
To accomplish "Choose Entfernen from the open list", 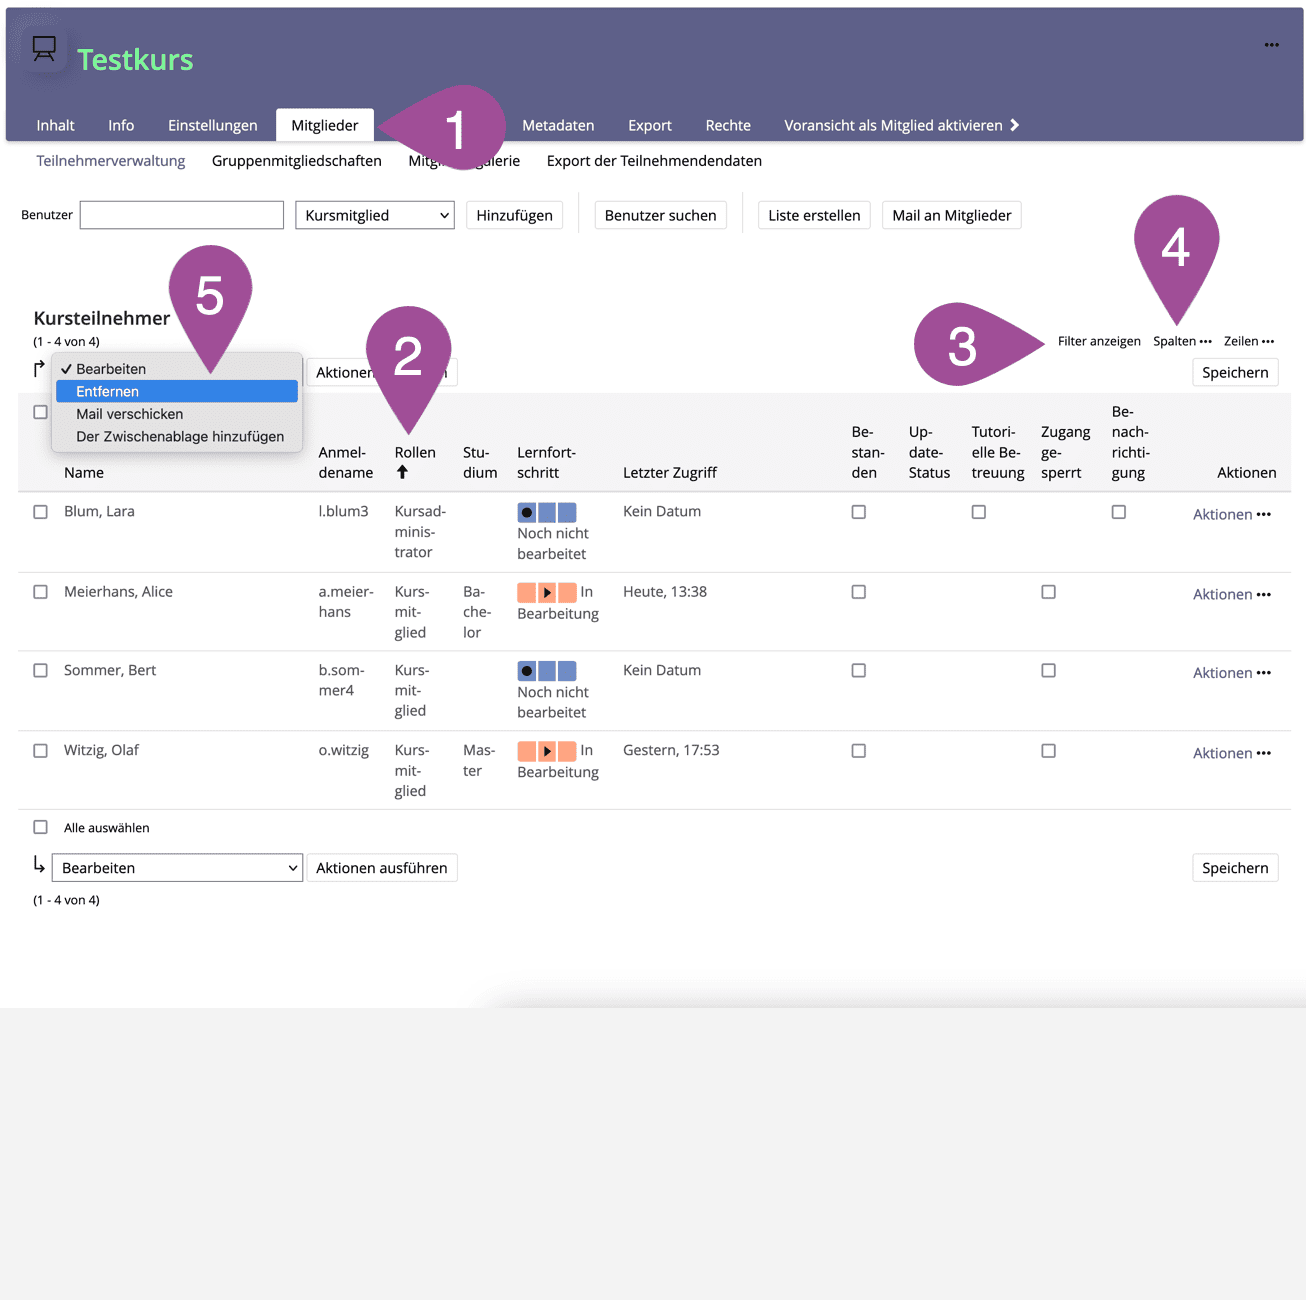I will (x=177, y=391).
